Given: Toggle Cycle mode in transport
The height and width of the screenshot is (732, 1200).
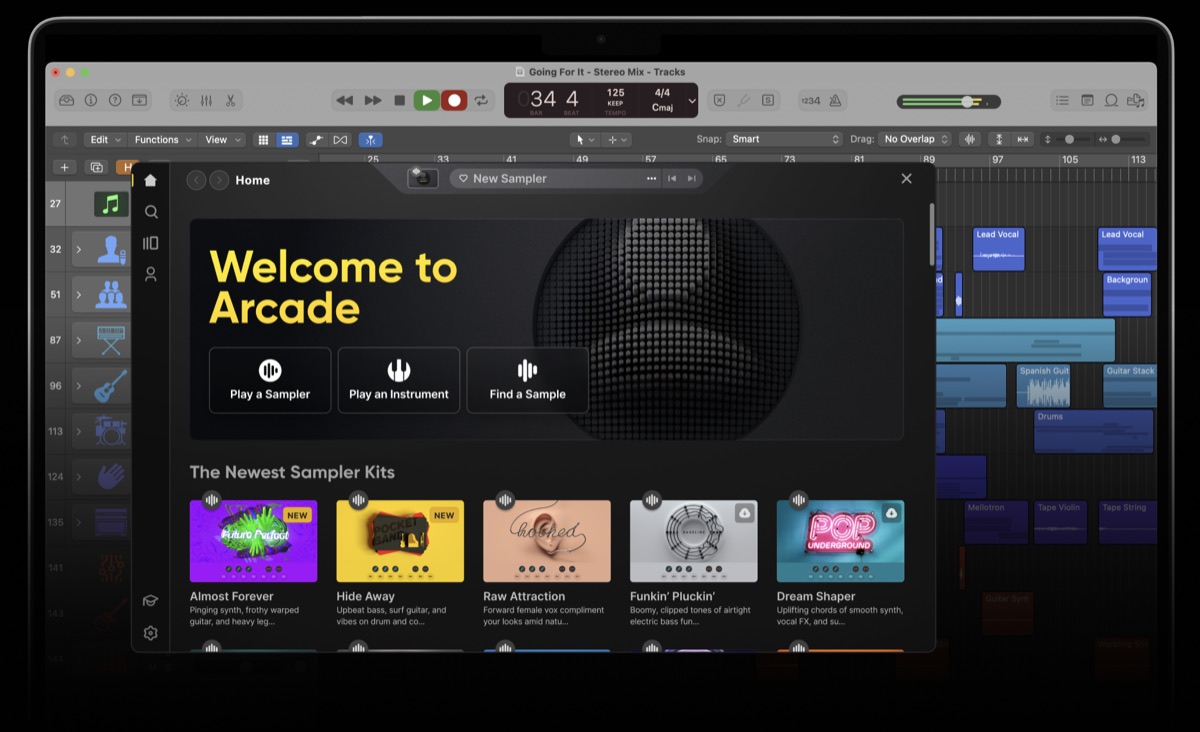Looking at the screenshot, I should coord(481,100).
